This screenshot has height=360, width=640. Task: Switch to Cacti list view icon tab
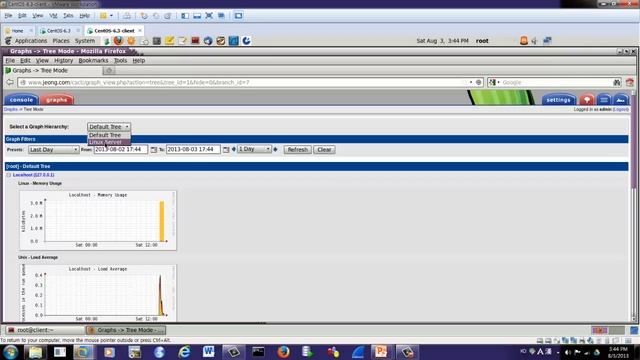click(604, 100)
